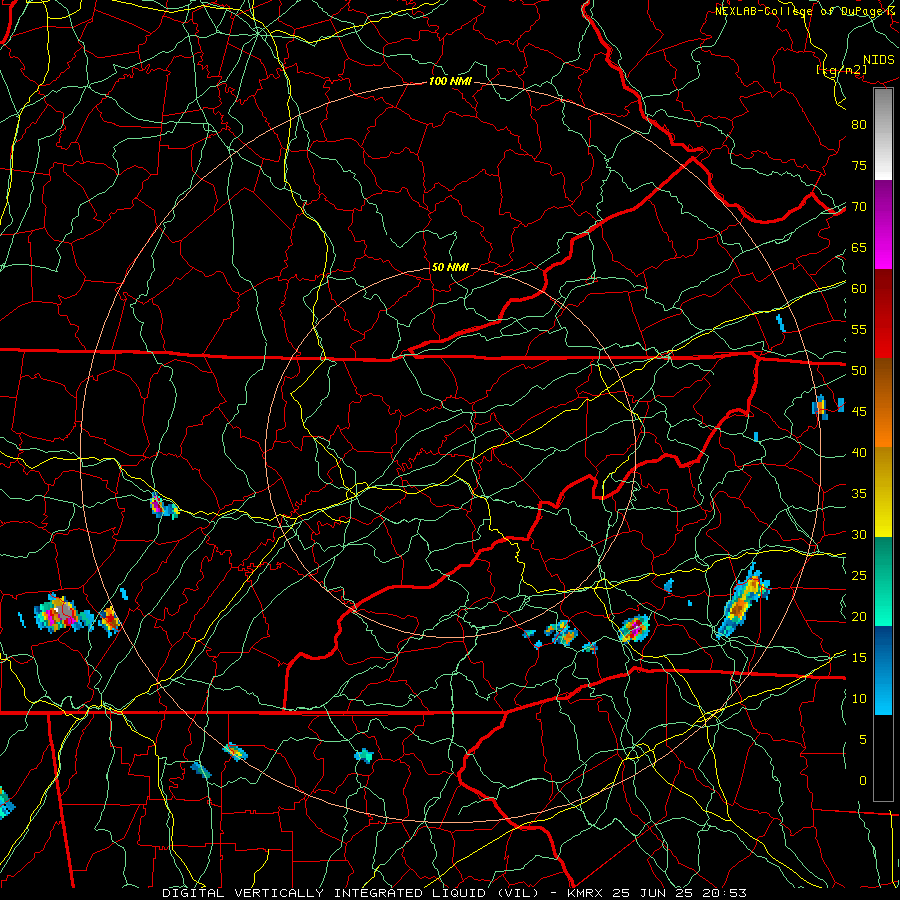Click the "50 NMI" range ring label
Screen dimensions: 900x900
click(449, 267)
